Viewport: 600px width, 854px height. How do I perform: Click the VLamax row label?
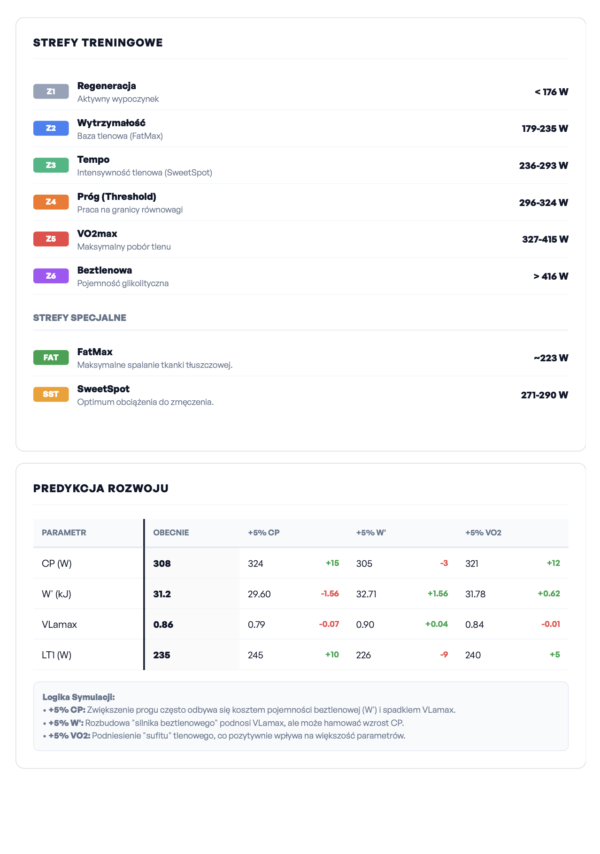coord(59,625)
